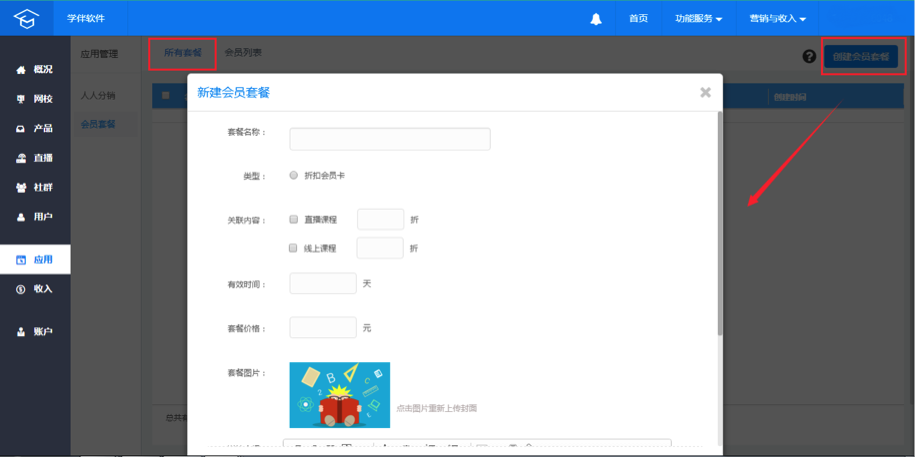
Task: Toggle the select-all checkbox in table header
Action: [x=166, y=95]
